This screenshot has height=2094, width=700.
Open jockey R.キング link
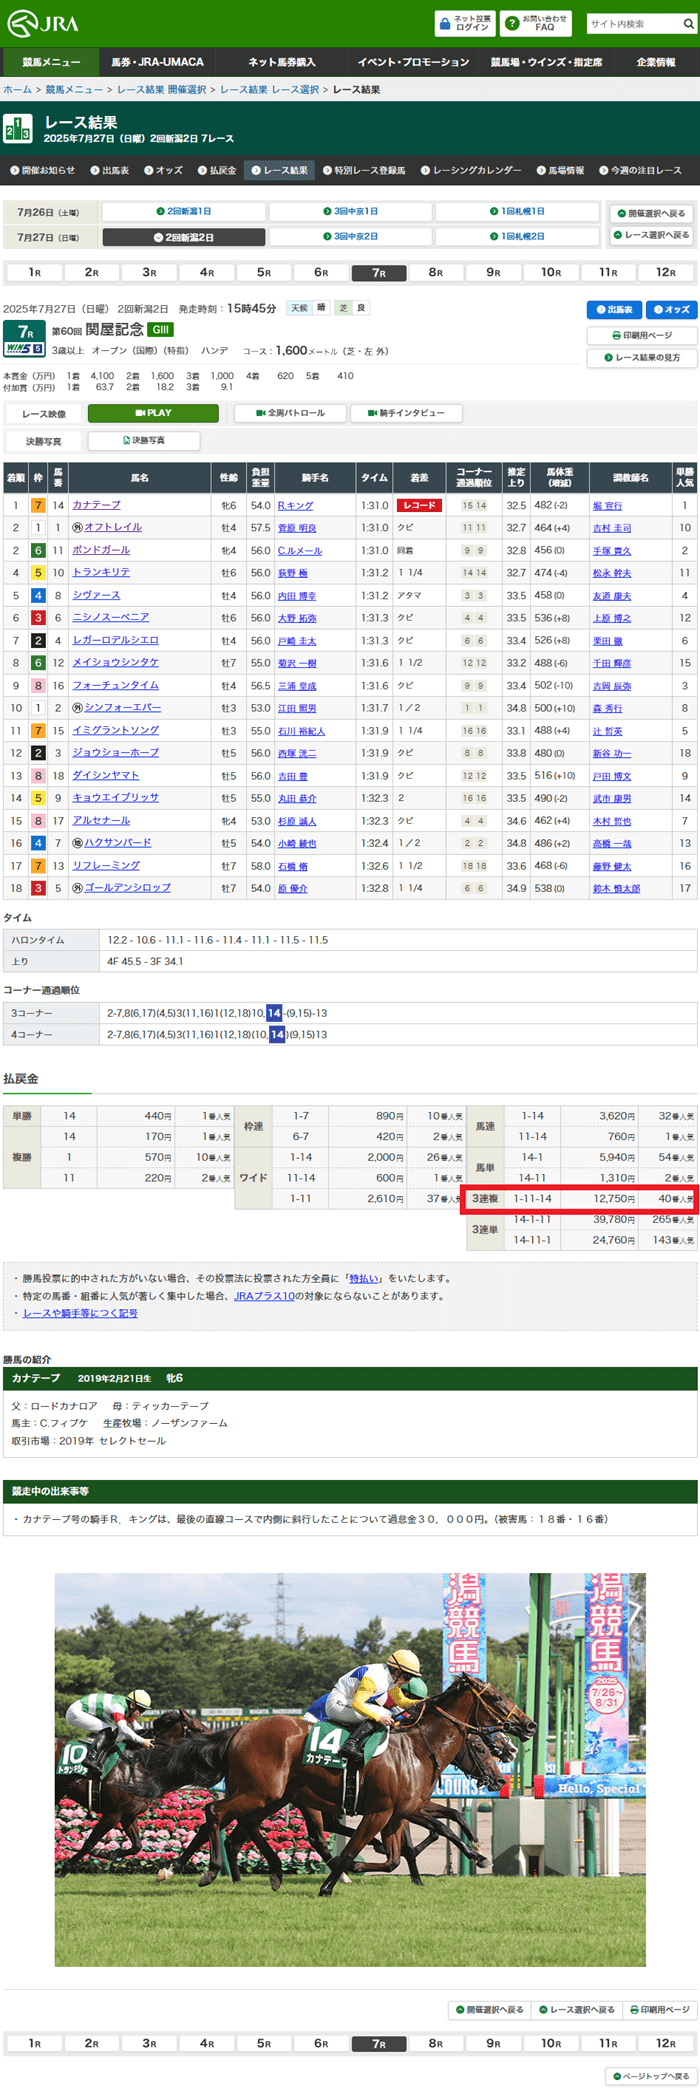295,506
